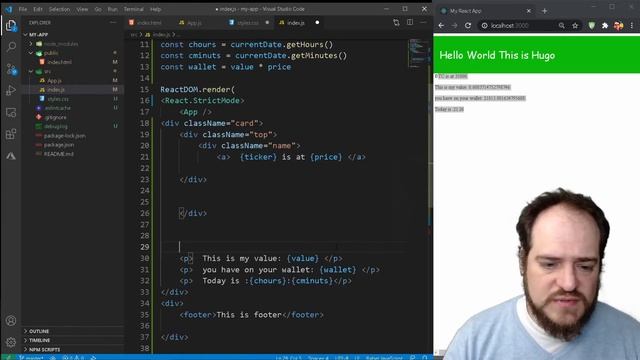Open package-lock.json in the file tree
This screenshot has width=640, height=360.
coord(64,136)
